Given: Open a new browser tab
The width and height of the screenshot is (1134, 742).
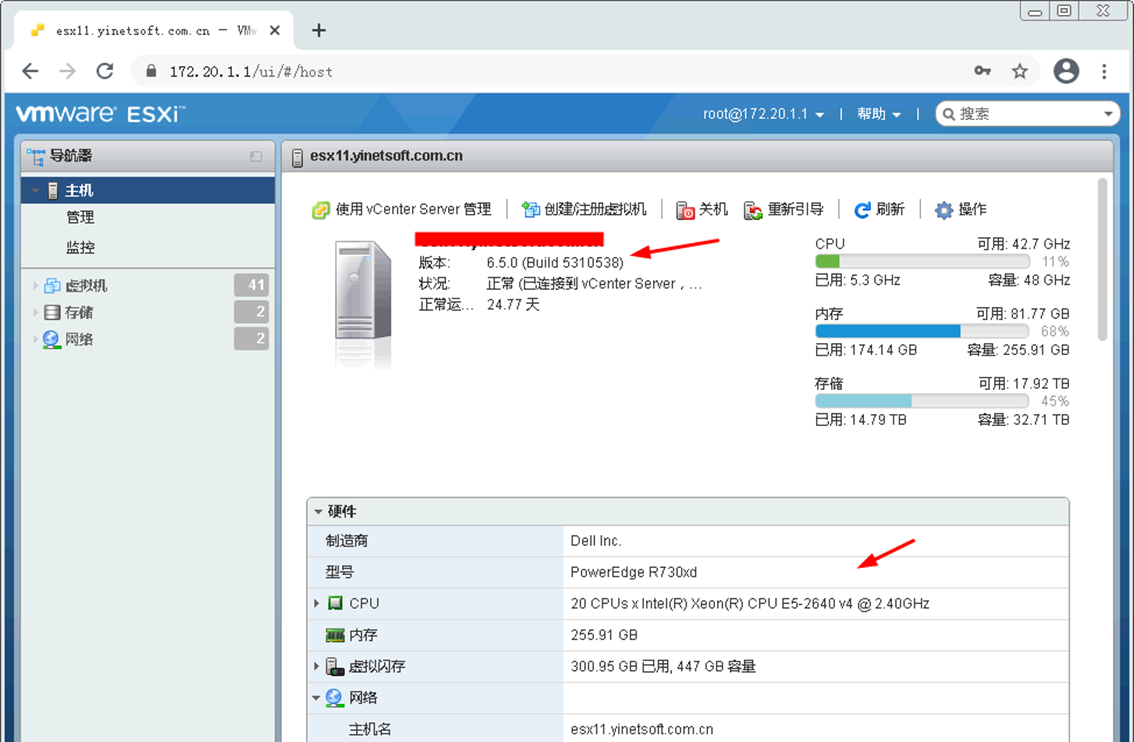Looking at the screenshot, I should pyautogui.click(x=319, y=30).
